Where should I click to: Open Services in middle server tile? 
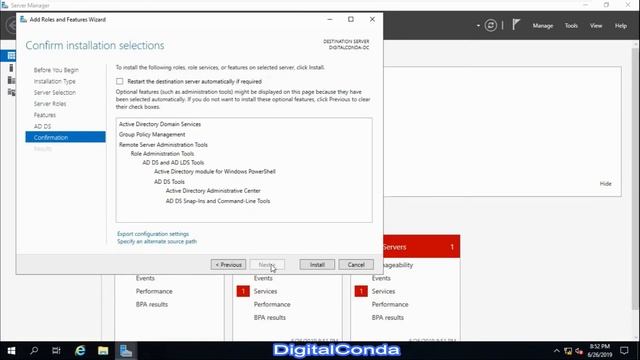[x=265, y=291]
